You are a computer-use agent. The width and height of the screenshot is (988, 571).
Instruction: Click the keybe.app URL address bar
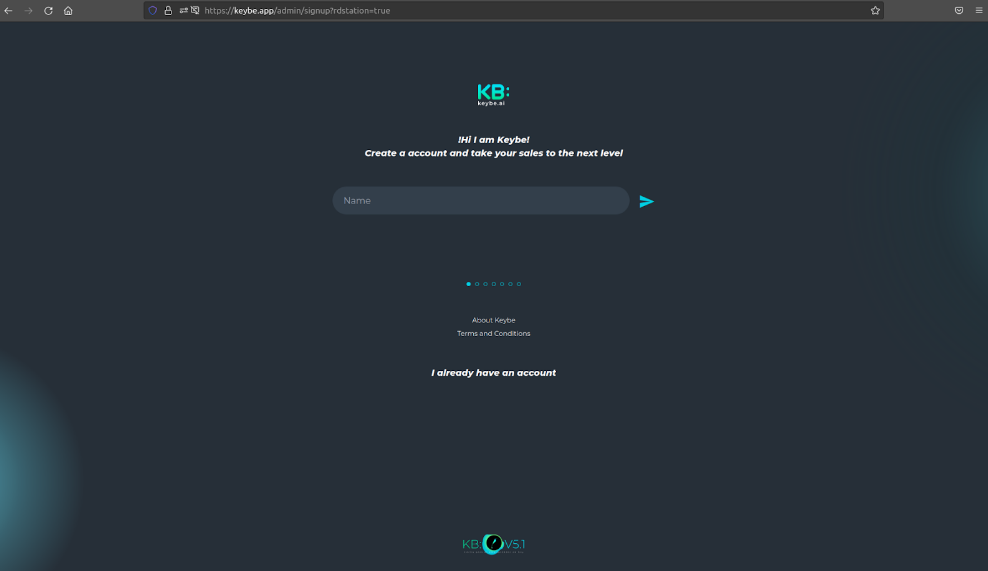pyautogui.click(x=500, y=10)
